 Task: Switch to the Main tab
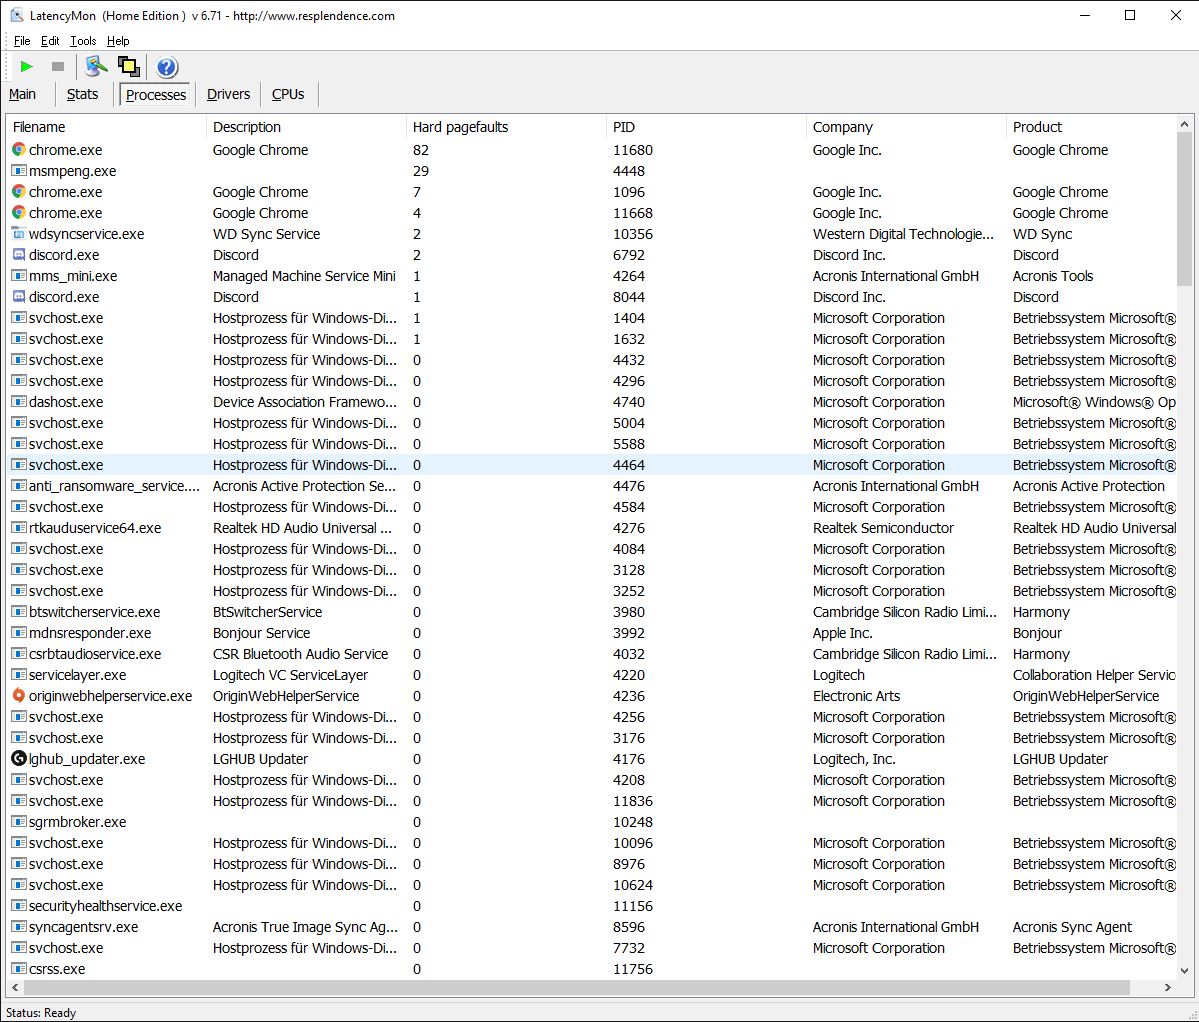point(22,94)
